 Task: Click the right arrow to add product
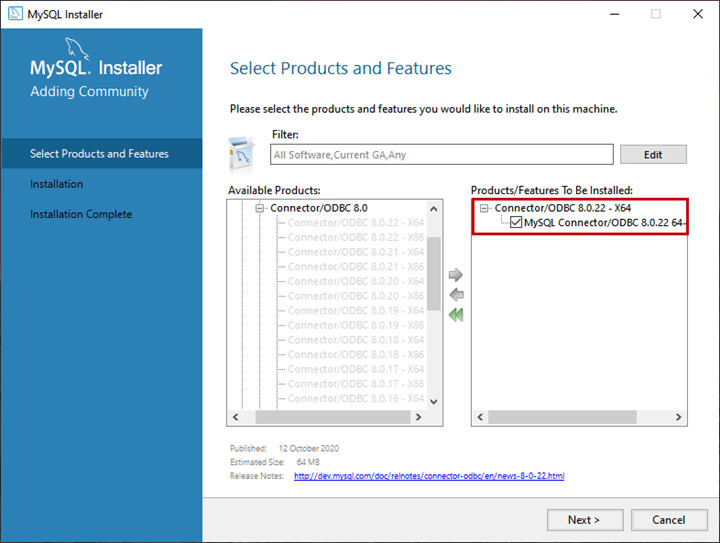pos(456,274)
